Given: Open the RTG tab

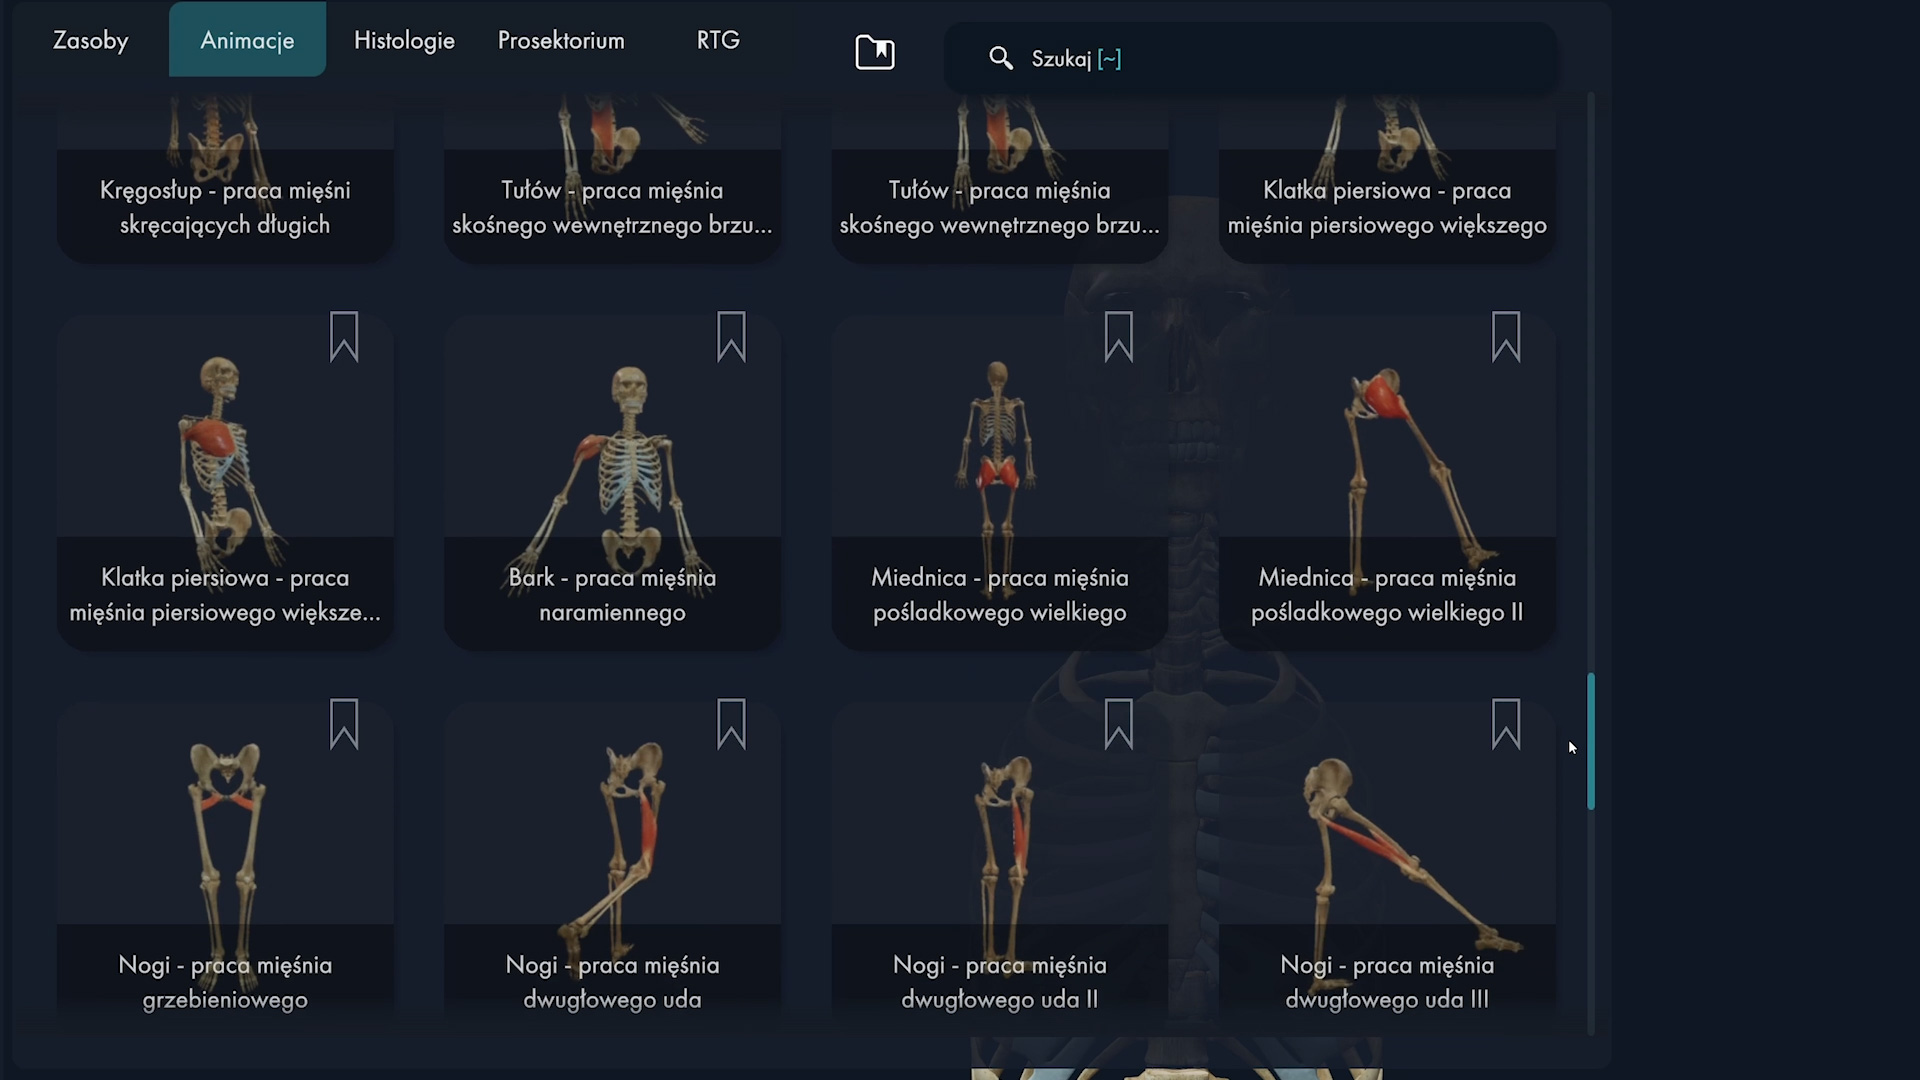Looking at the screenshot, I should pyautogui.click(x=718, y=40).
